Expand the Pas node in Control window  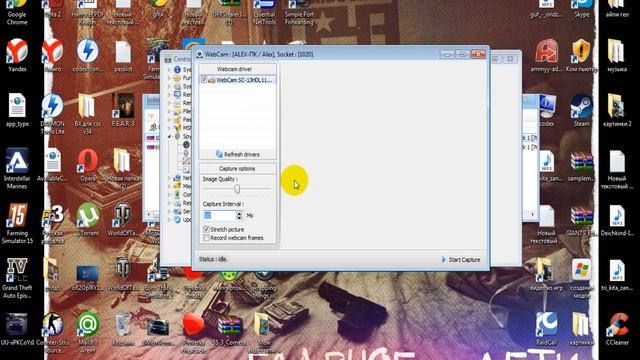[169, 120]
